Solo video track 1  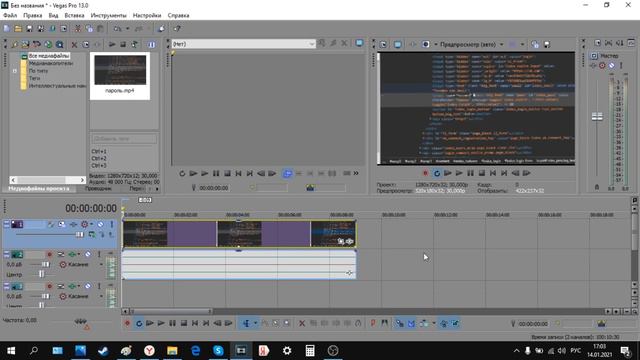[111, 224]
